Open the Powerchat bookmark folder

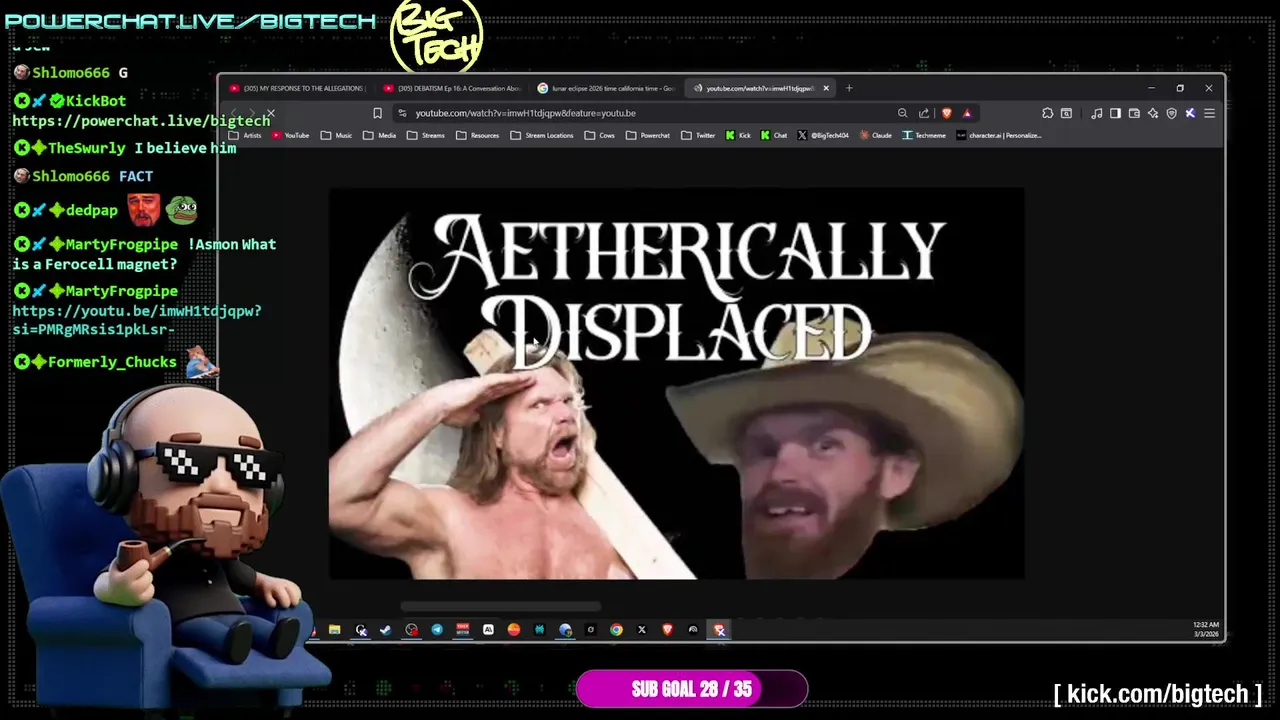click(x=648, y=135)
